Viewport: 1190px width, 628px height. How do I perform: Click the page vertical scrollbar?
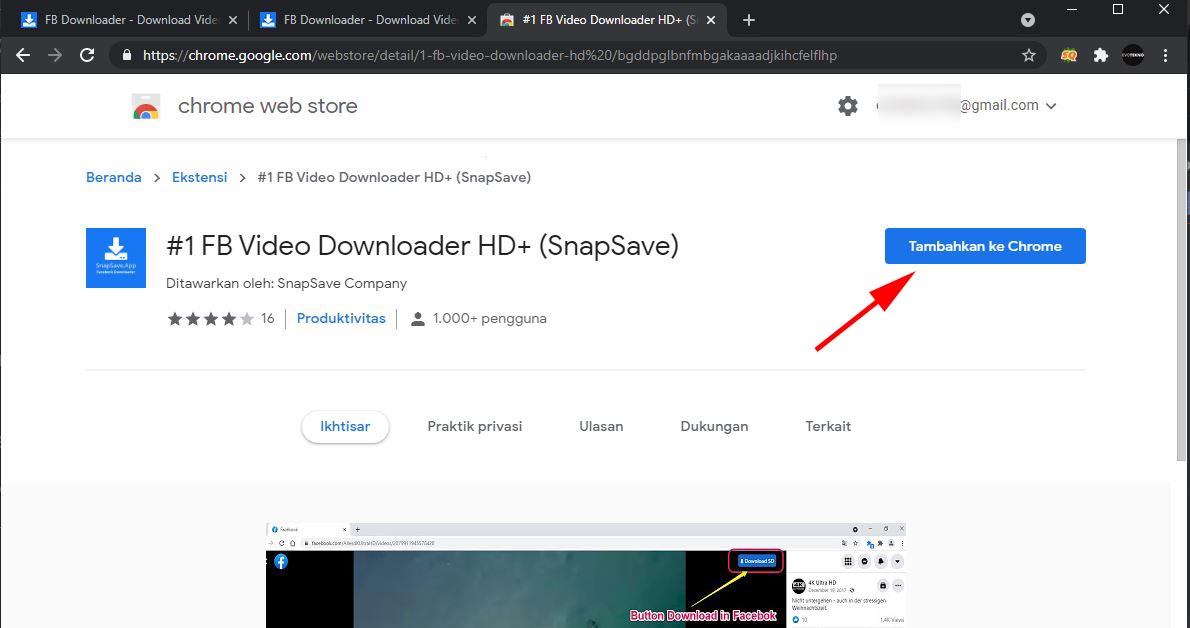(1182, 300)
